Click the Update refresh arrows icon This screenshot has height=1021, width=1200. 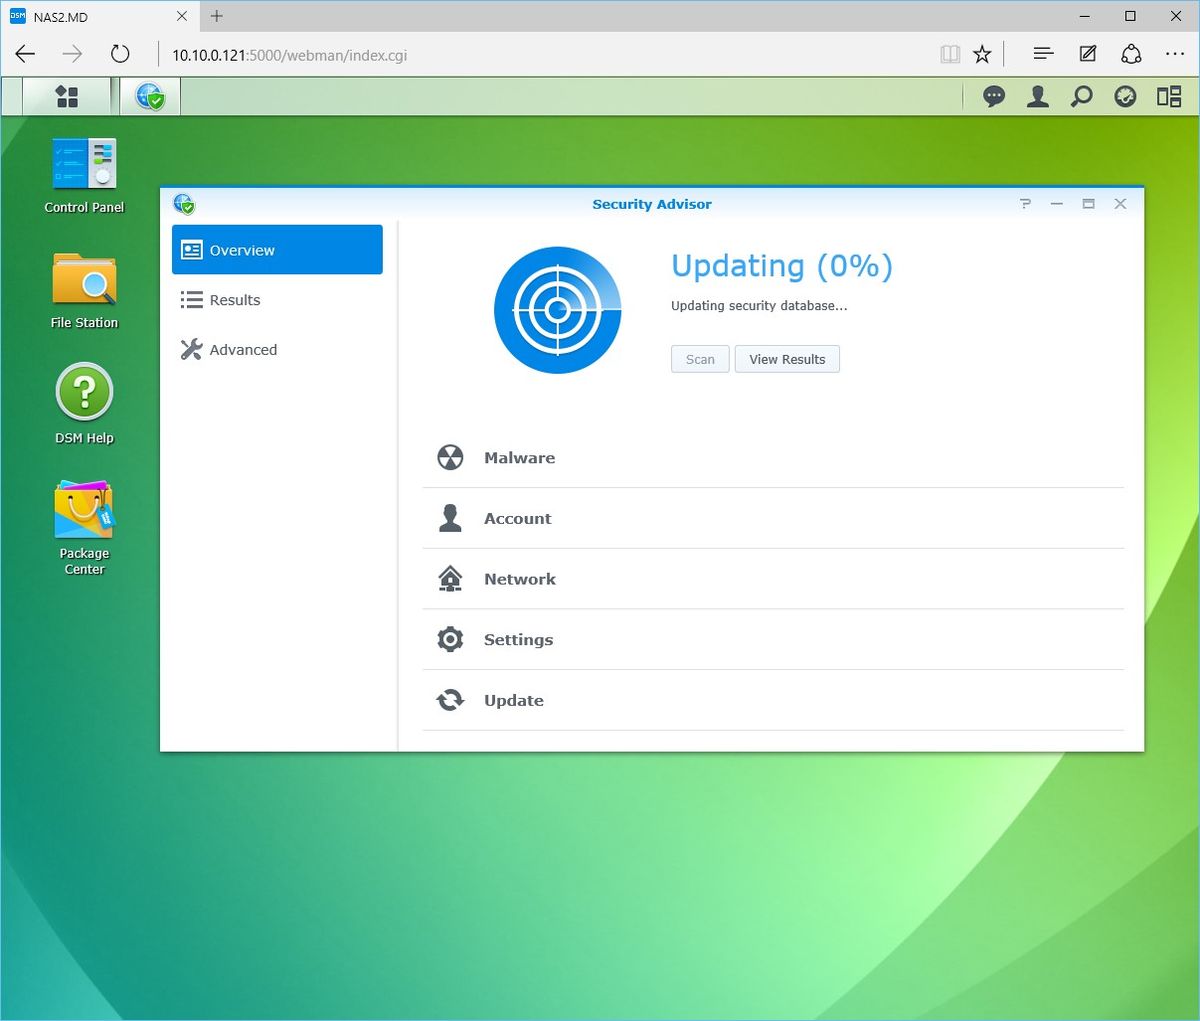[x=450, y=700]
